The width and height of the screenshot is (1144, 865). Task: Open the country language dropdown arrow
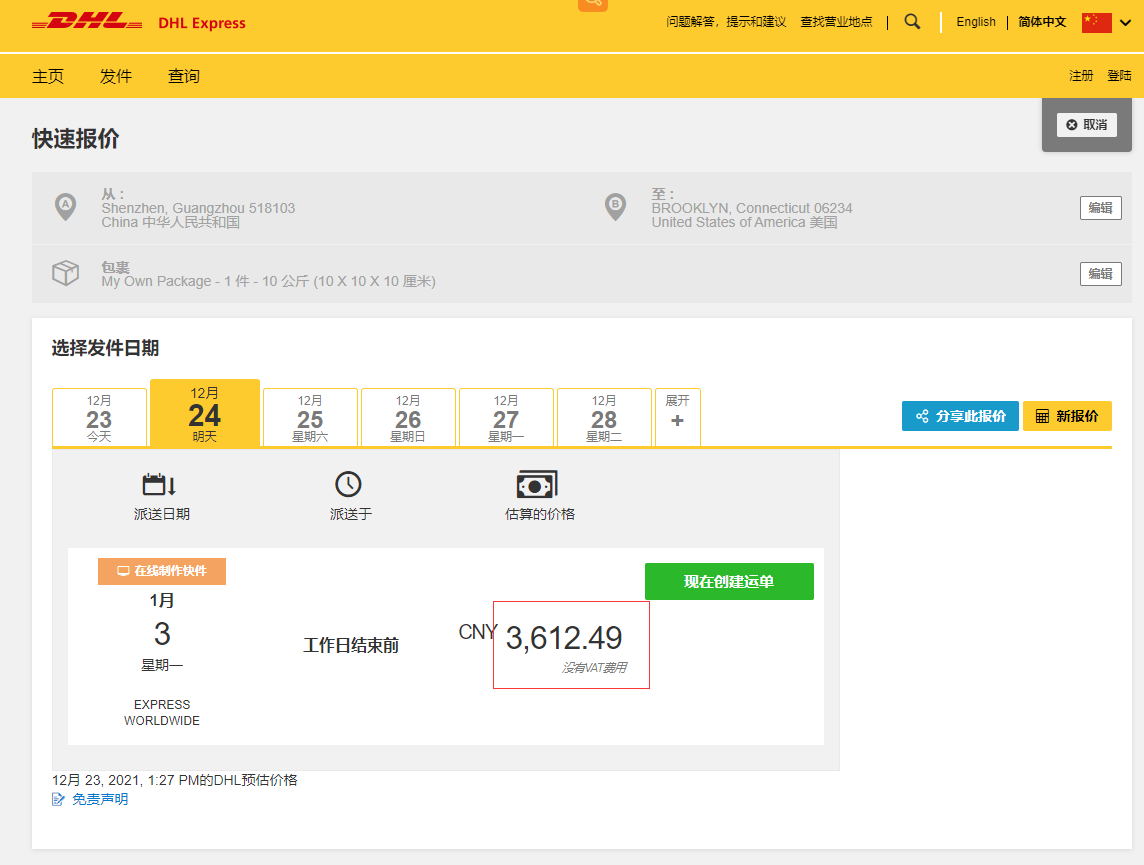click(1125, 23)
